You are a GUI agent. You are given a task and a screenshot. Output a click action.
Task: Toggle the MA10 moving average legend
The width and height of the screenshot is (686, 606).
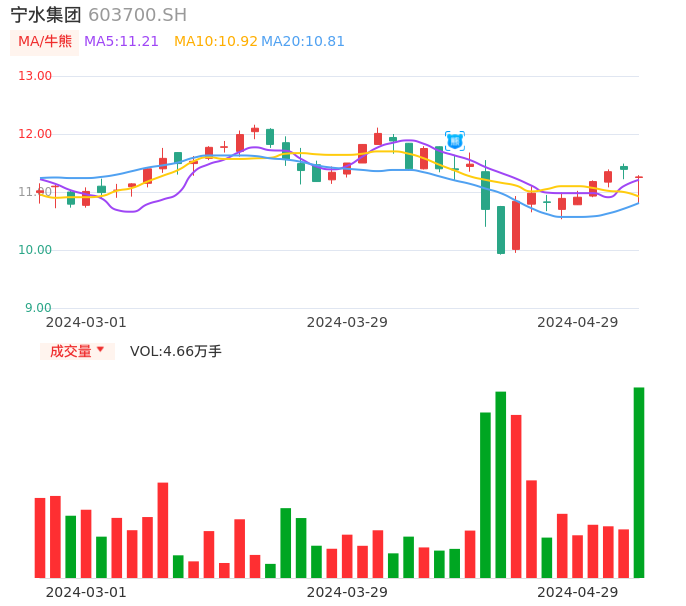215,42
